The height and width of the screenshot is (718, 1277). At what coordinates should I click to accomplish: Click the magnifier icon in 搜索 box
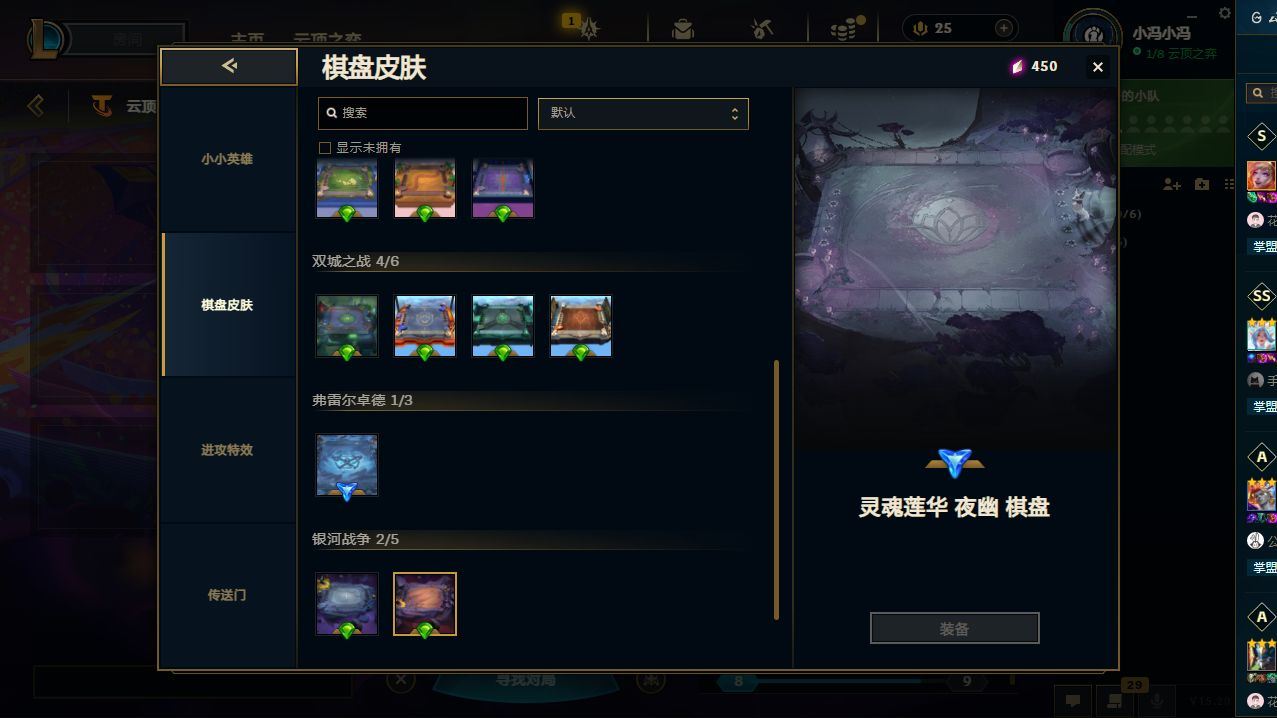coord(332,113)
